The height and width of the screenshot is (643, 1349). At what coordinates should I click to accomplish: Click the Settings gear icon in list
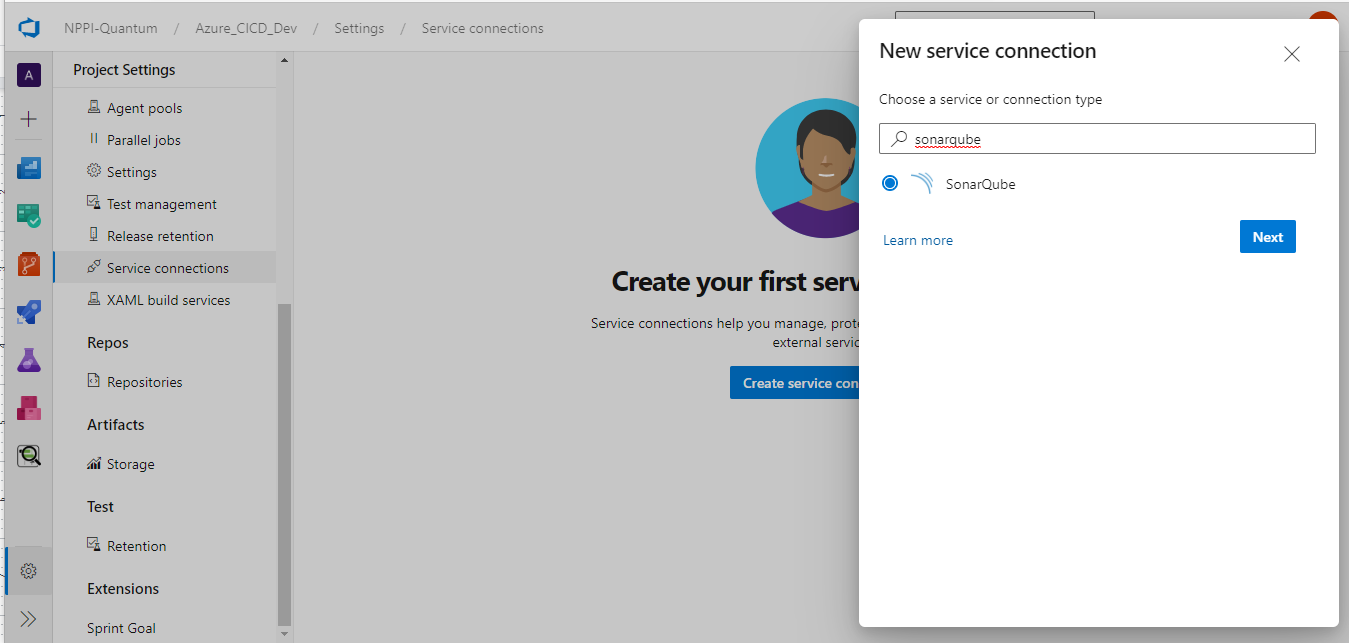94,171
